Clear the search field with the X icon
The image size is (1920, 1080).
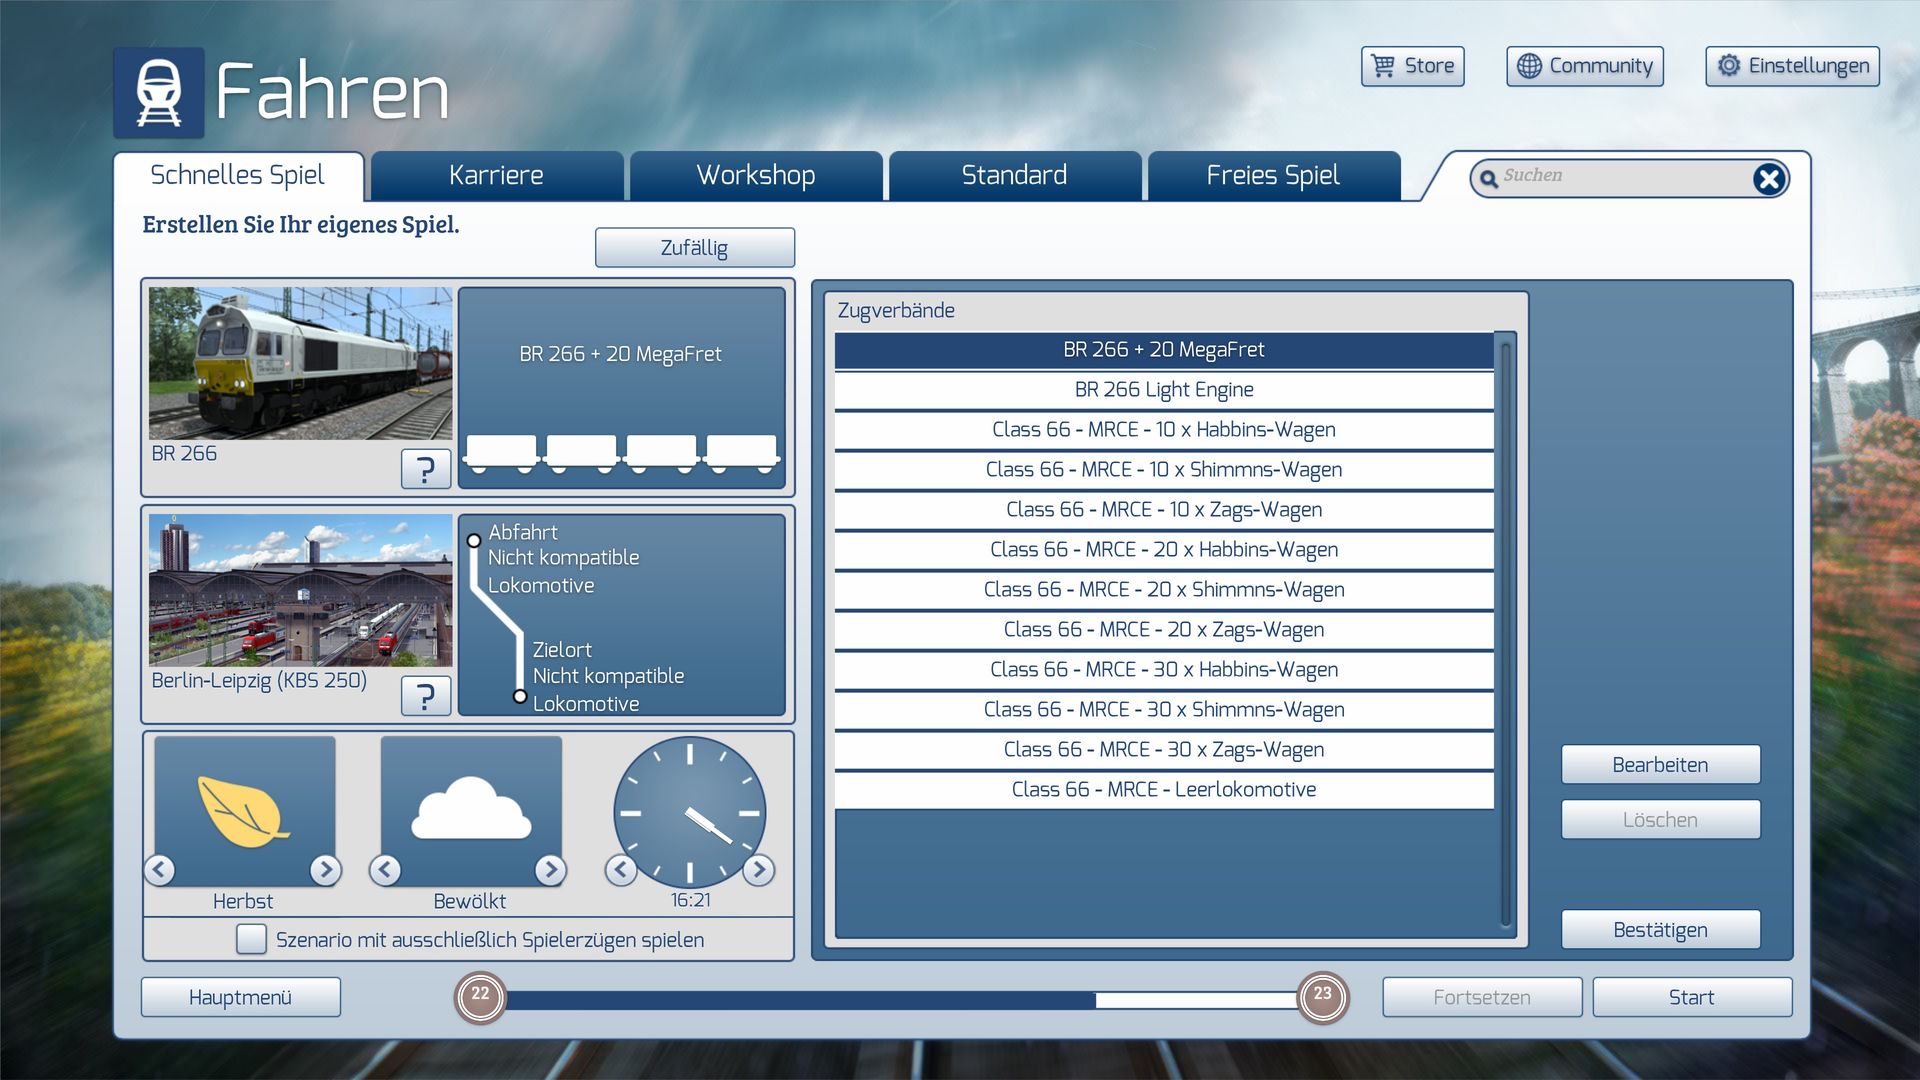[1768, 179]
